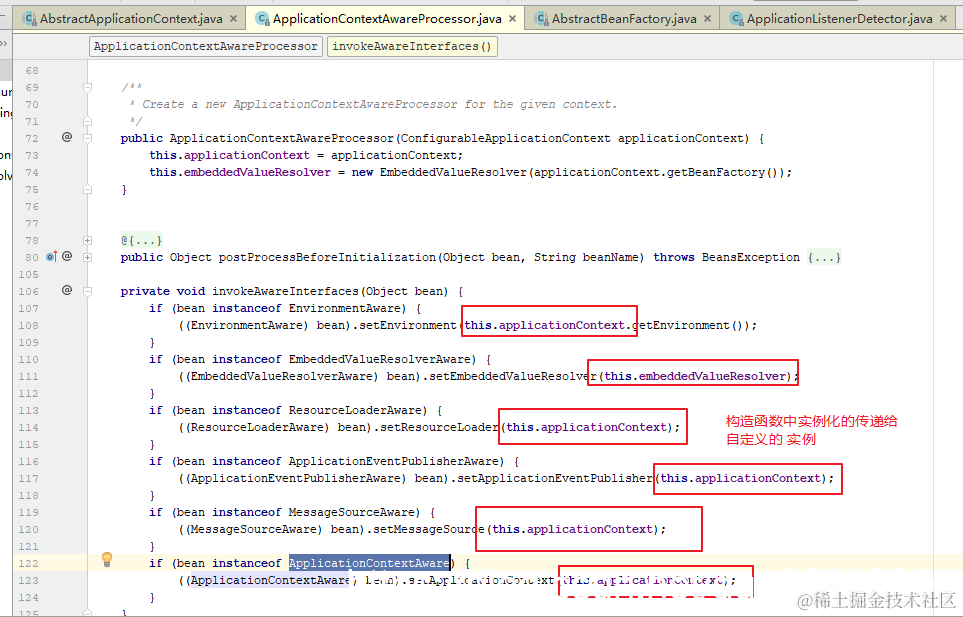Screen dimensions: 963x617
Task: Close AbstractBeanFactory.java tab
Action: click(708, 19)
